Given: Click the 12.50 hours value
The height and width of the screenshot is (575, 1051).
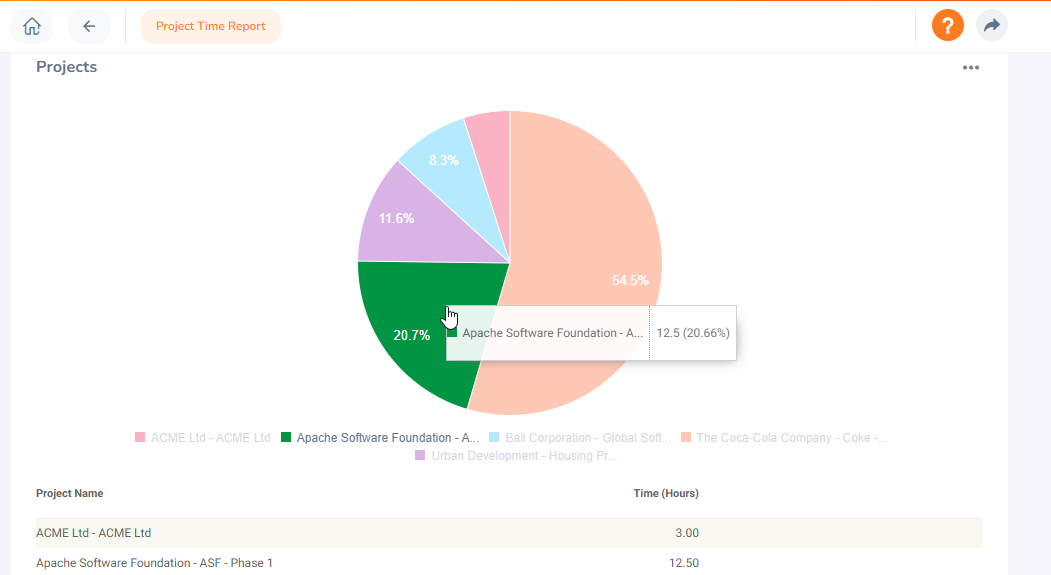Looking at the screenshot, I should point(684,563).
